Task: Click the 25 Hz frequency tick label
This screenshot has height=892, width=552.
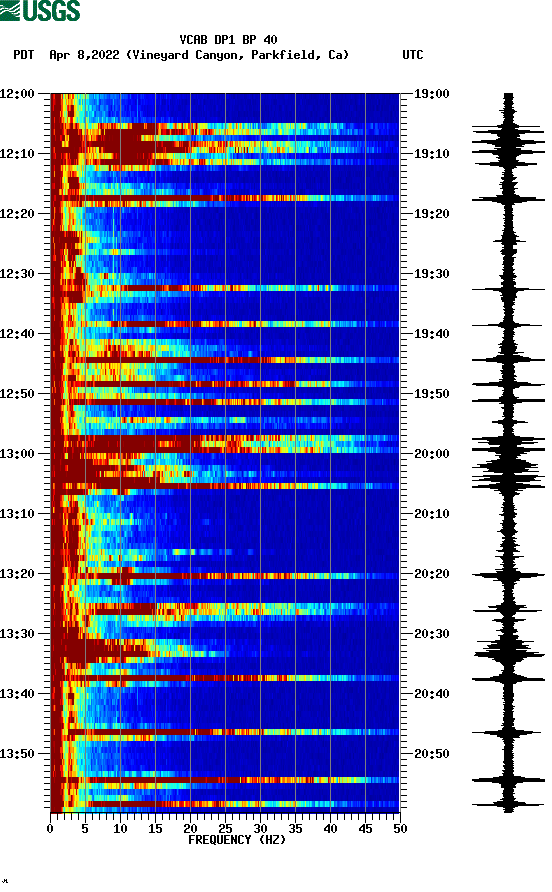Action: coord(225,829)
